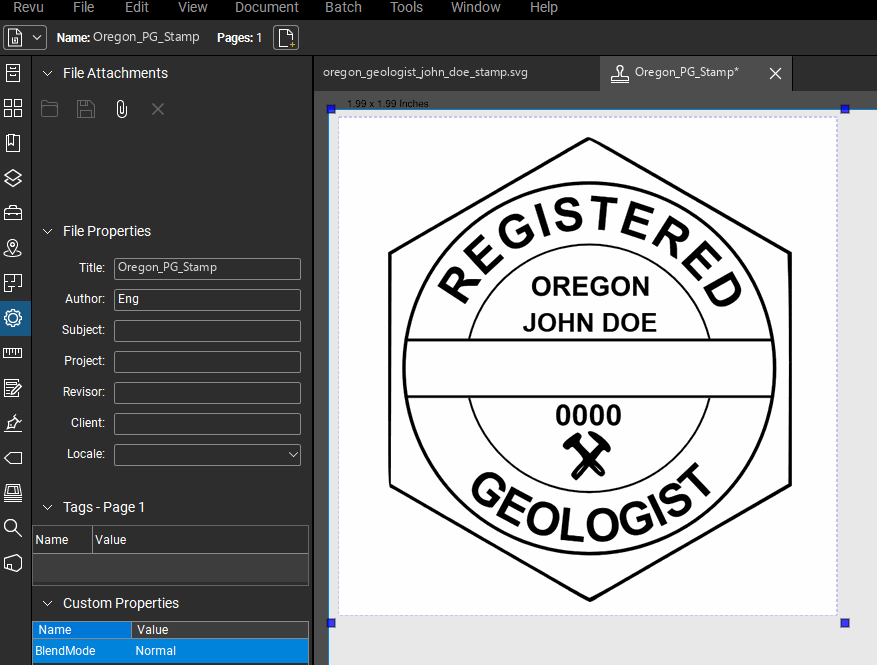
Task: Open the Edit menu
Action: [x=136, y=7]
